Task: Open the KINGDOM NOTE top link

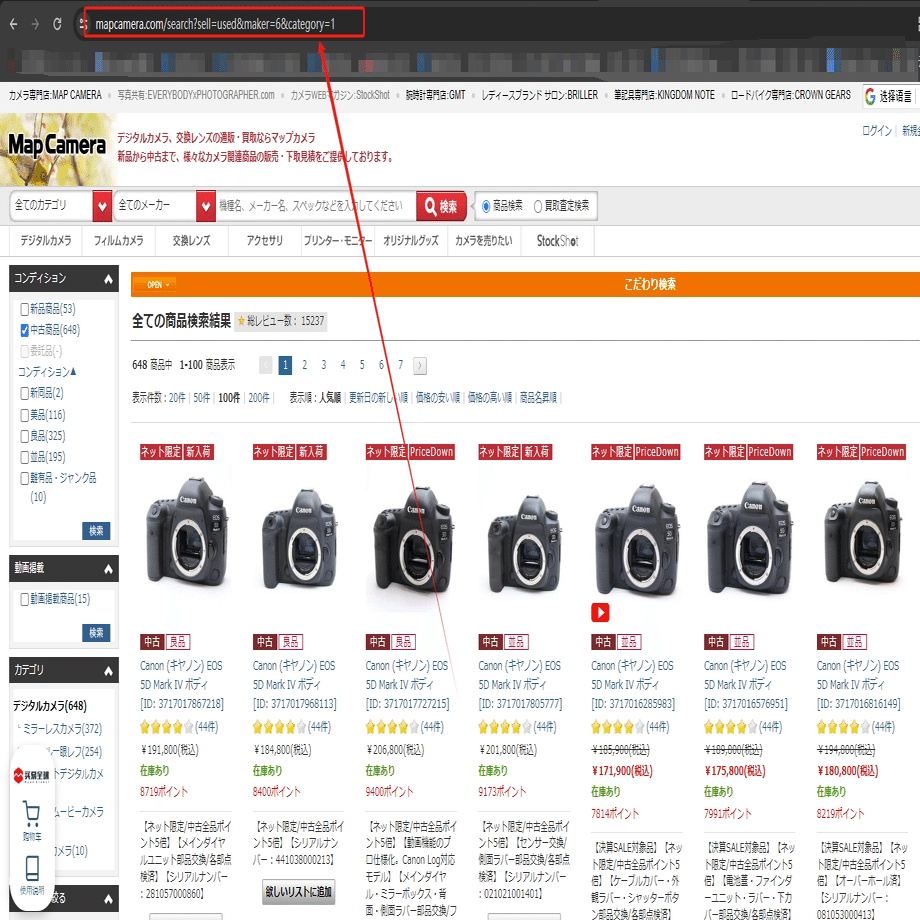Action: click(664, 95)
